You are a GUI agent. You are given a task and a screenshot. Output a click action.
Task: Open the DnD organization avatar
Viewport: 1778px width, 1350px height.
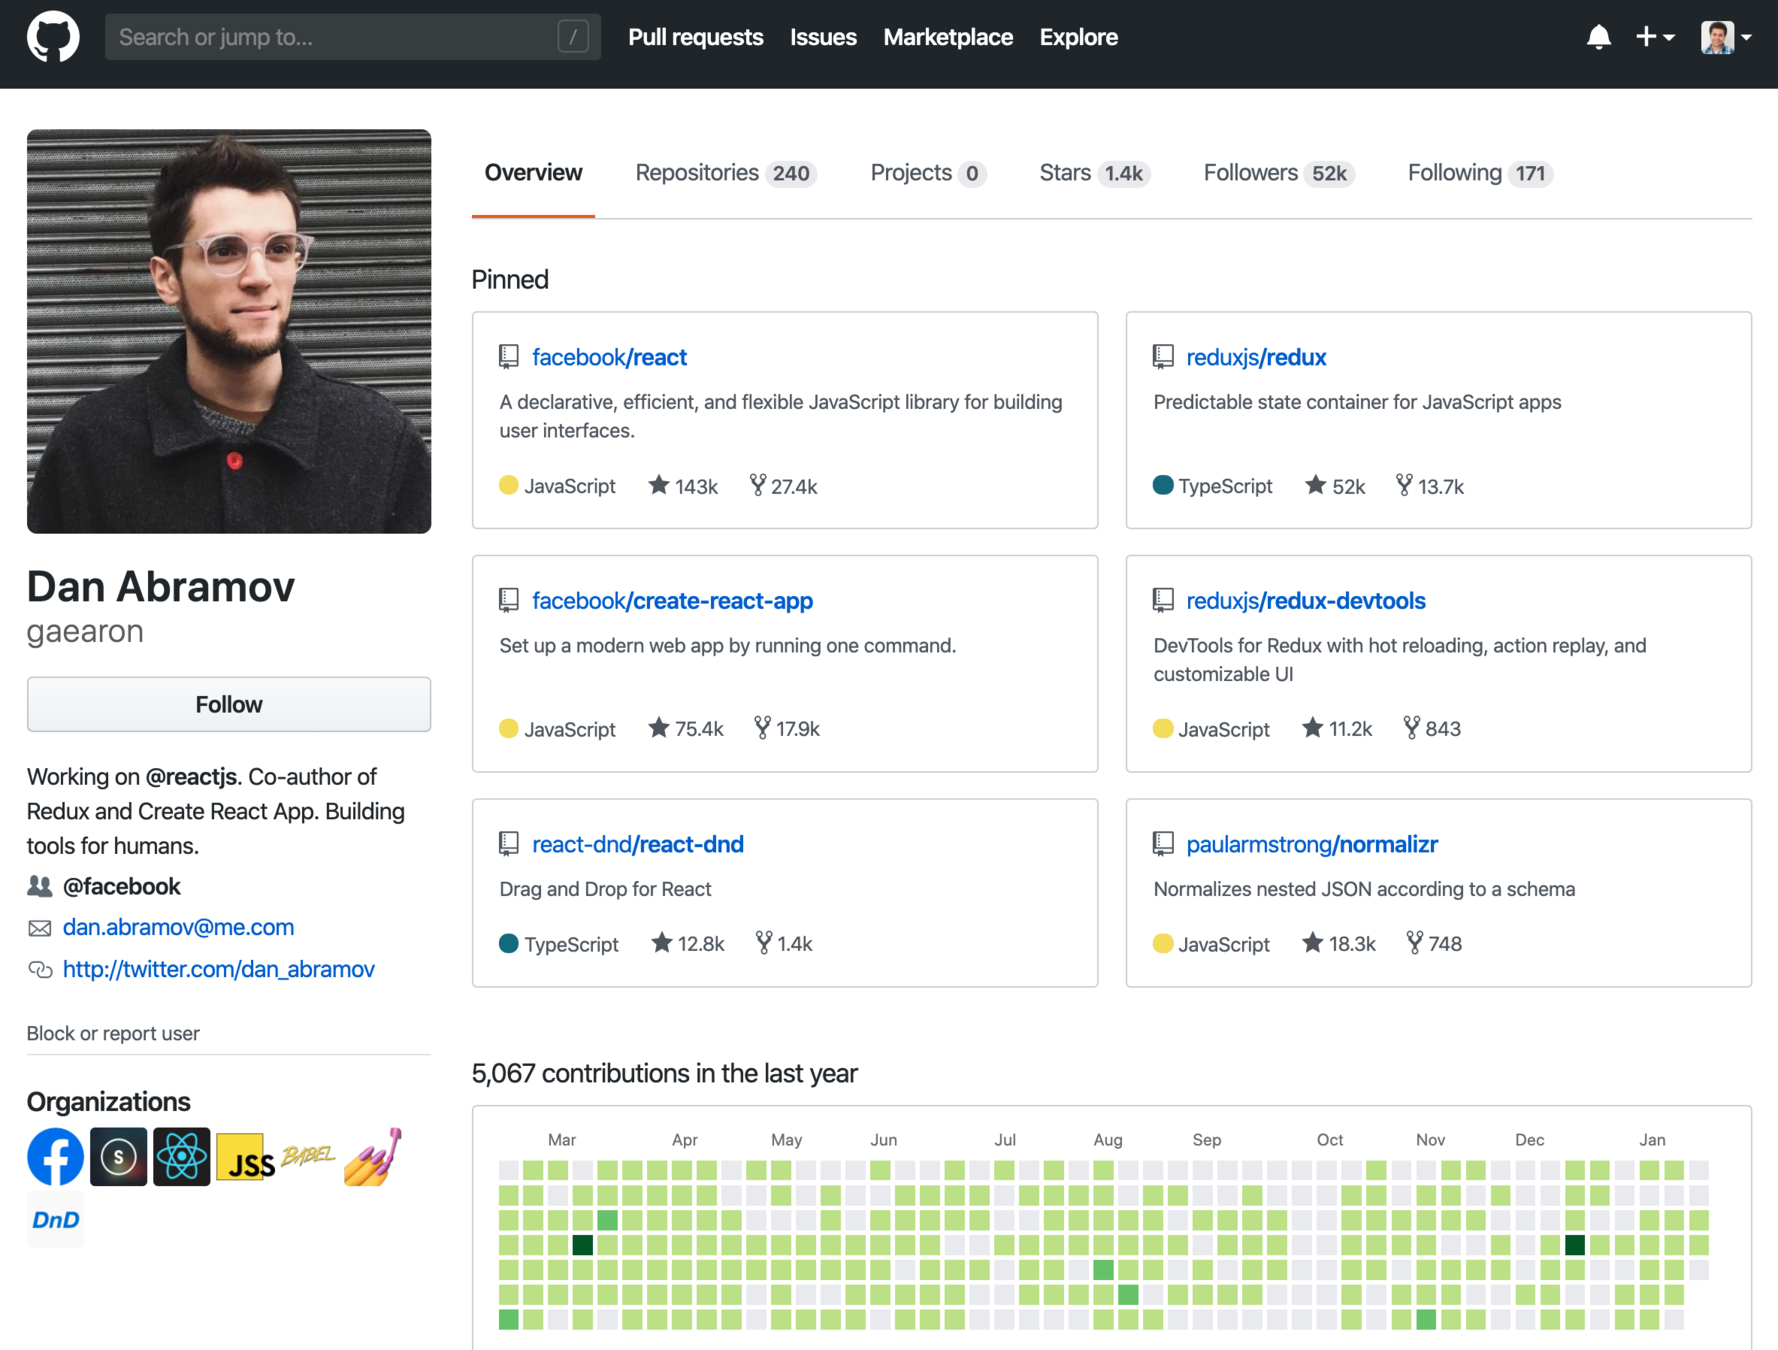(x=55, y=1220)
